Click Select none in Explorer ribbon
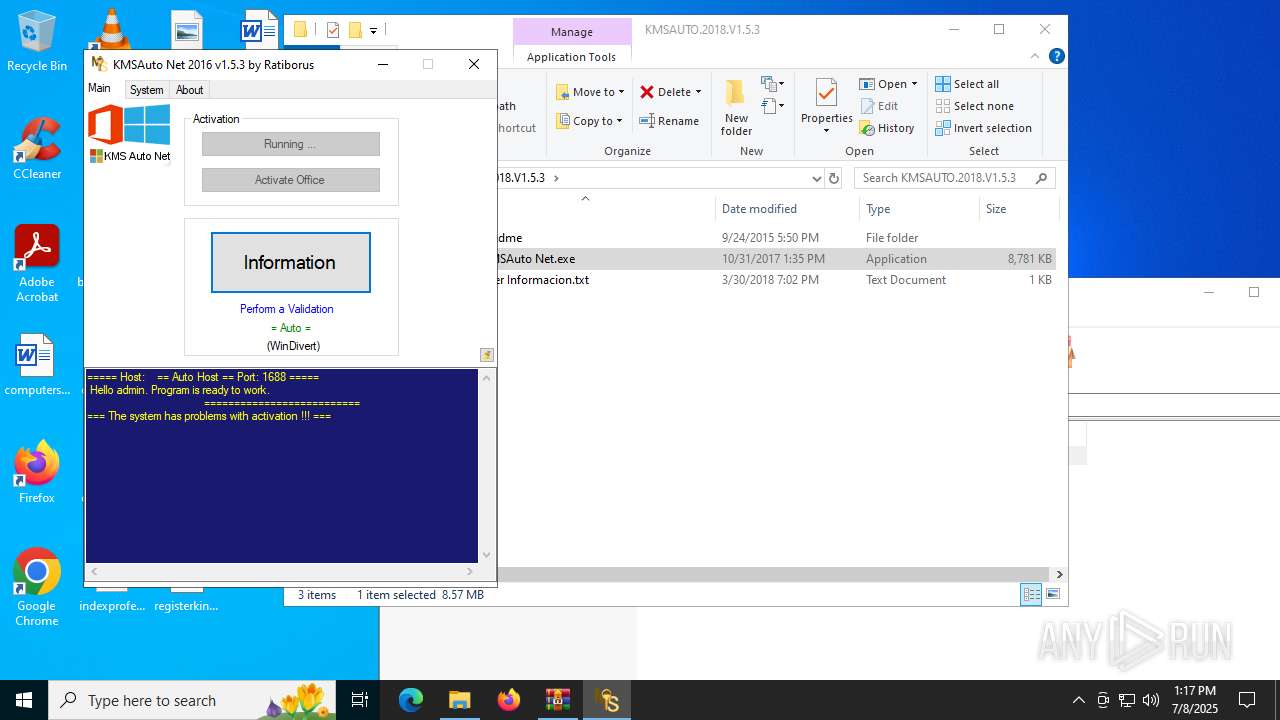Image resolution: width=1280 pixels, height=720 pixels. point(974,106)
